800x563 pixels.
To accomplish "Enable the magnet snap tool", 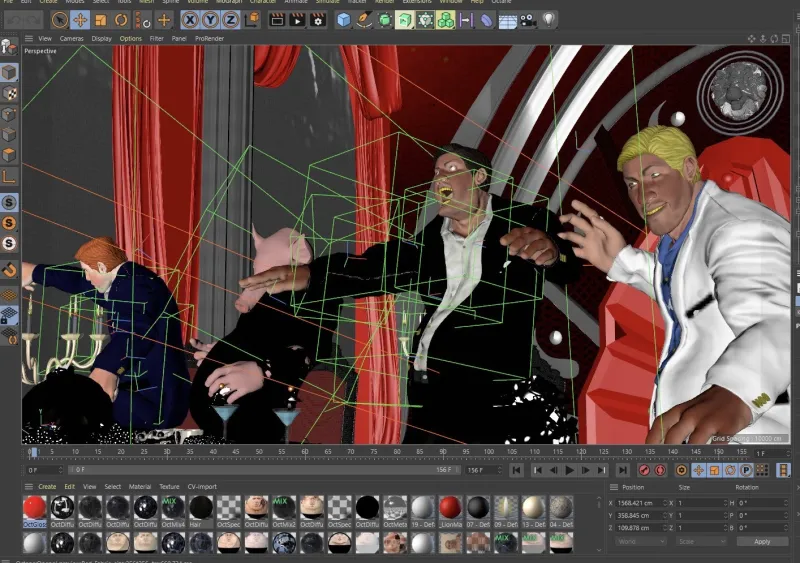I will coord(9,269).
